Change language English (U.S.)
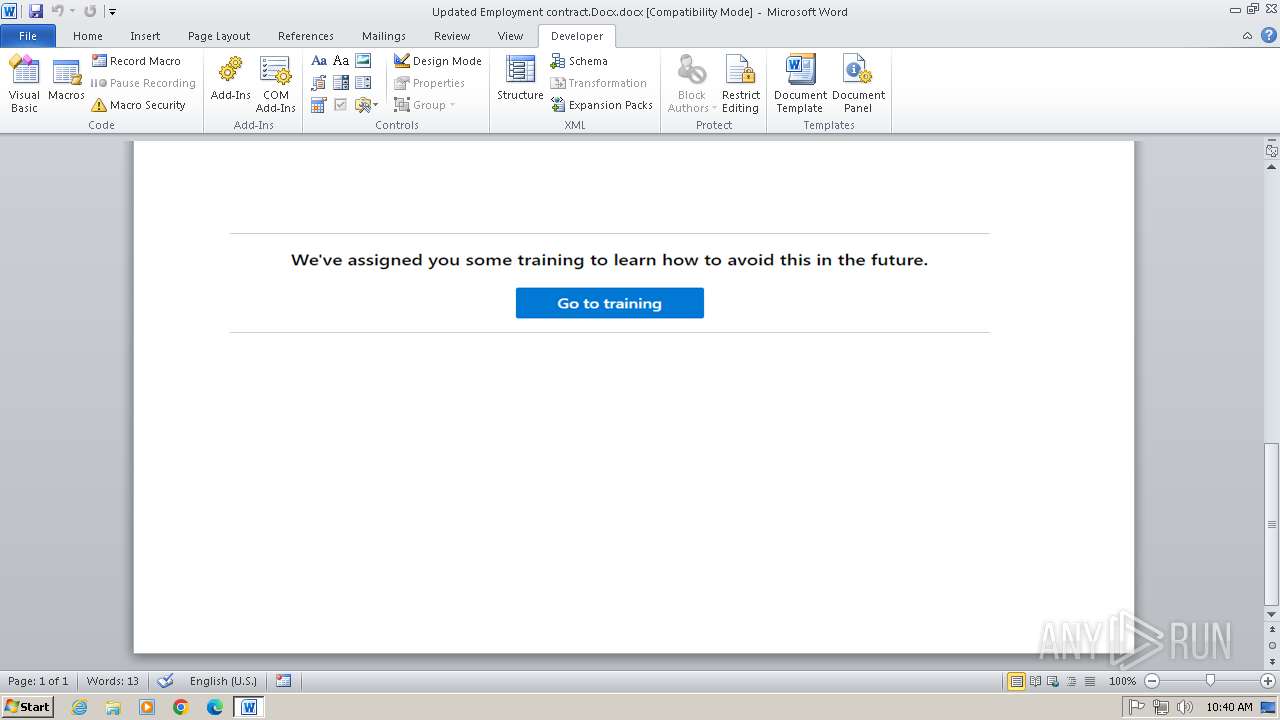 223,681
